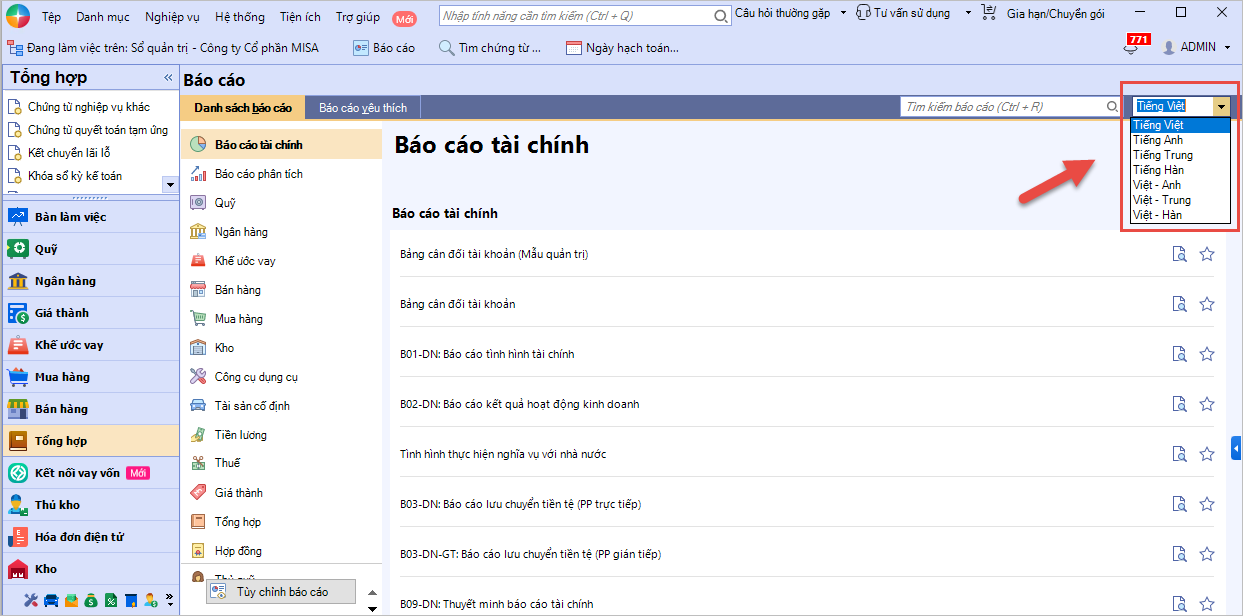
Task: Open the language dropdown arrow
Action: (1221, 106)
